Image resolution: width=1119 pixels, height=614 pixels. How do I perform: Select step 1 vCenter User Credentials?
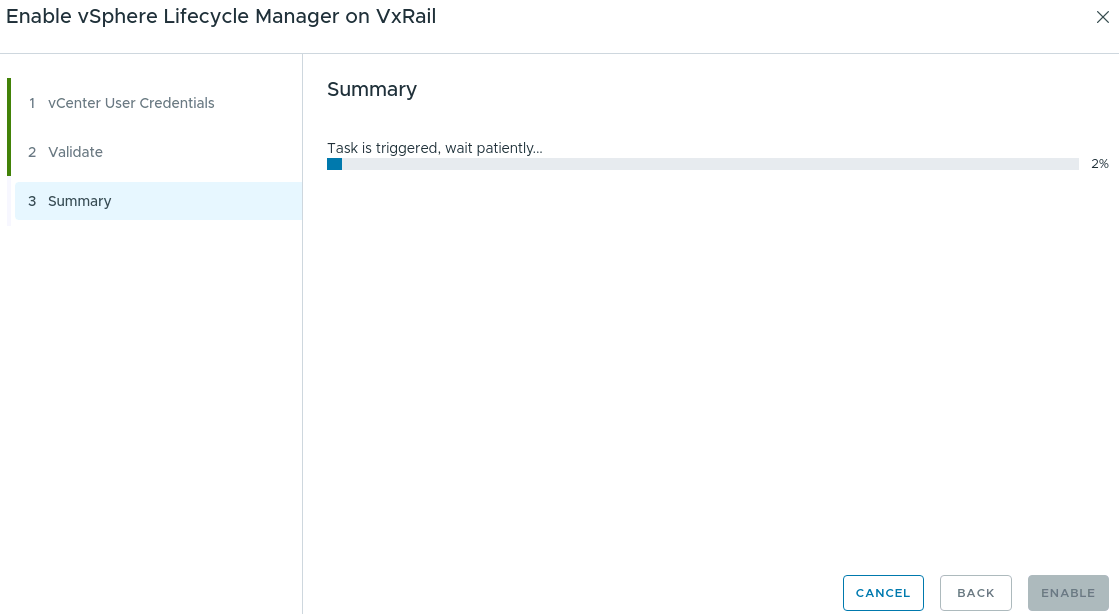132,103
